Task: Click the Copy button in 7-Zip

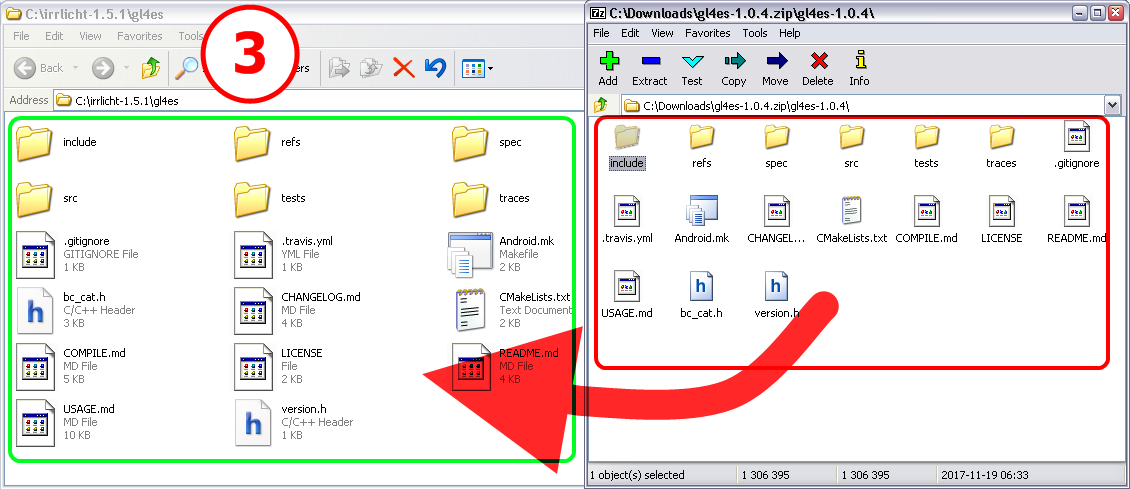Action: [734, 68]
